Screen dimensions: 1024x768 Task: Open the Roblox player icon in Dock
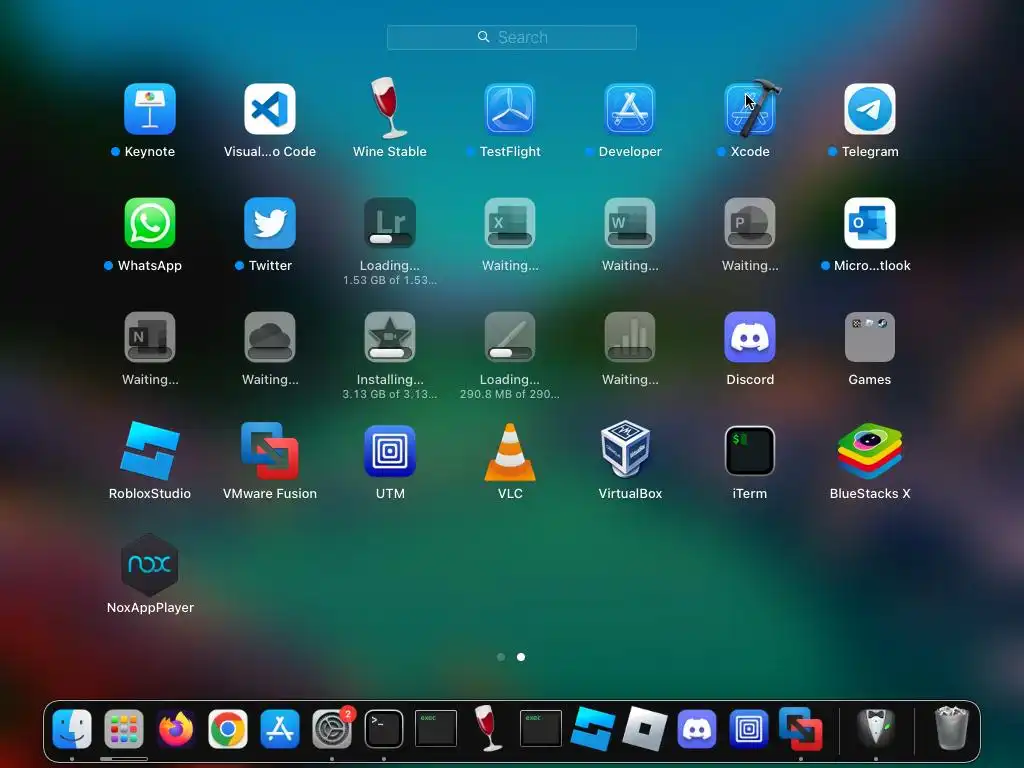[x=645, y=728]
